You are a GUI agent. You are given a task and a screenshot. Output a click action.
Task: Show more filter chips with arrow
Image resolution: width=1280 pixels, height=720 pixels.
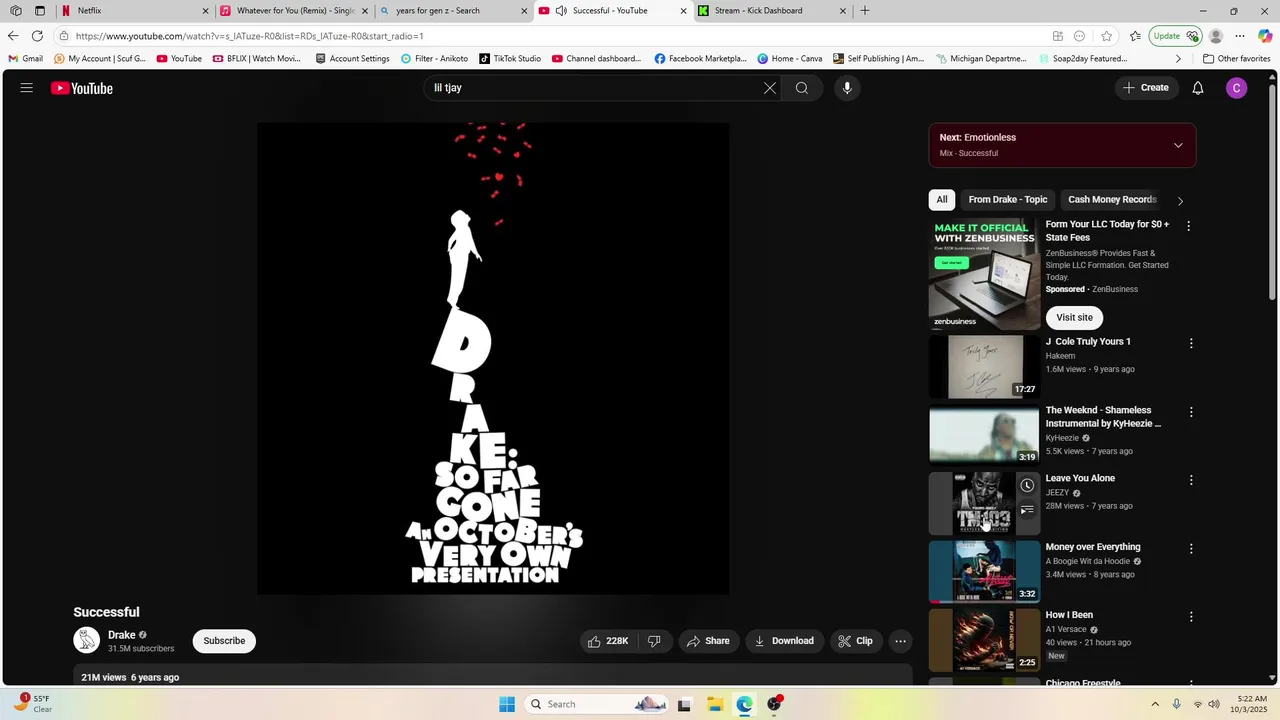(x=1180, y=200)
